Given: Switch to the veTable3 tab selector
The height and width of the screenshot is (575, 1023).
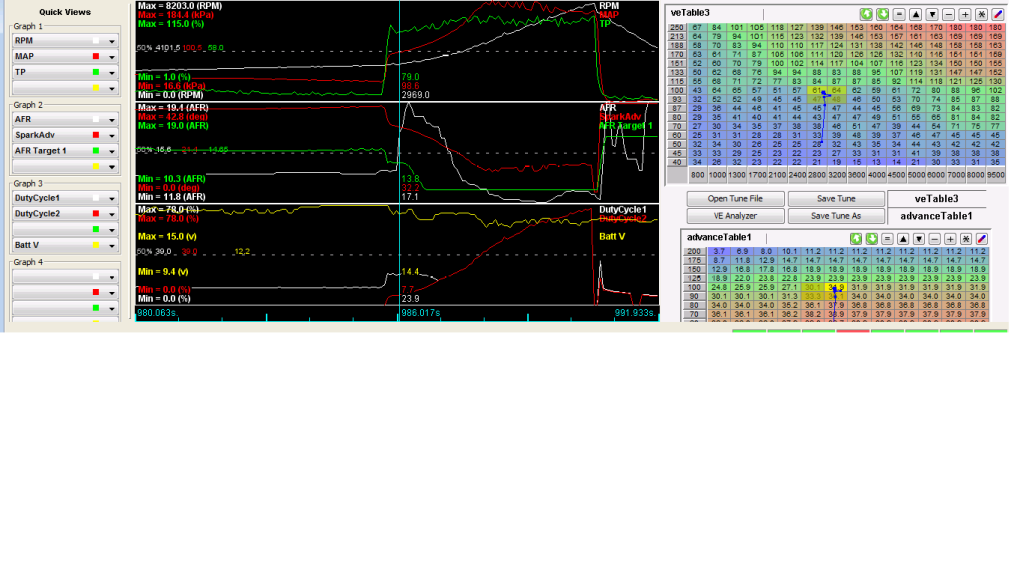Looking at the screenshot, I should coord(936,199).
